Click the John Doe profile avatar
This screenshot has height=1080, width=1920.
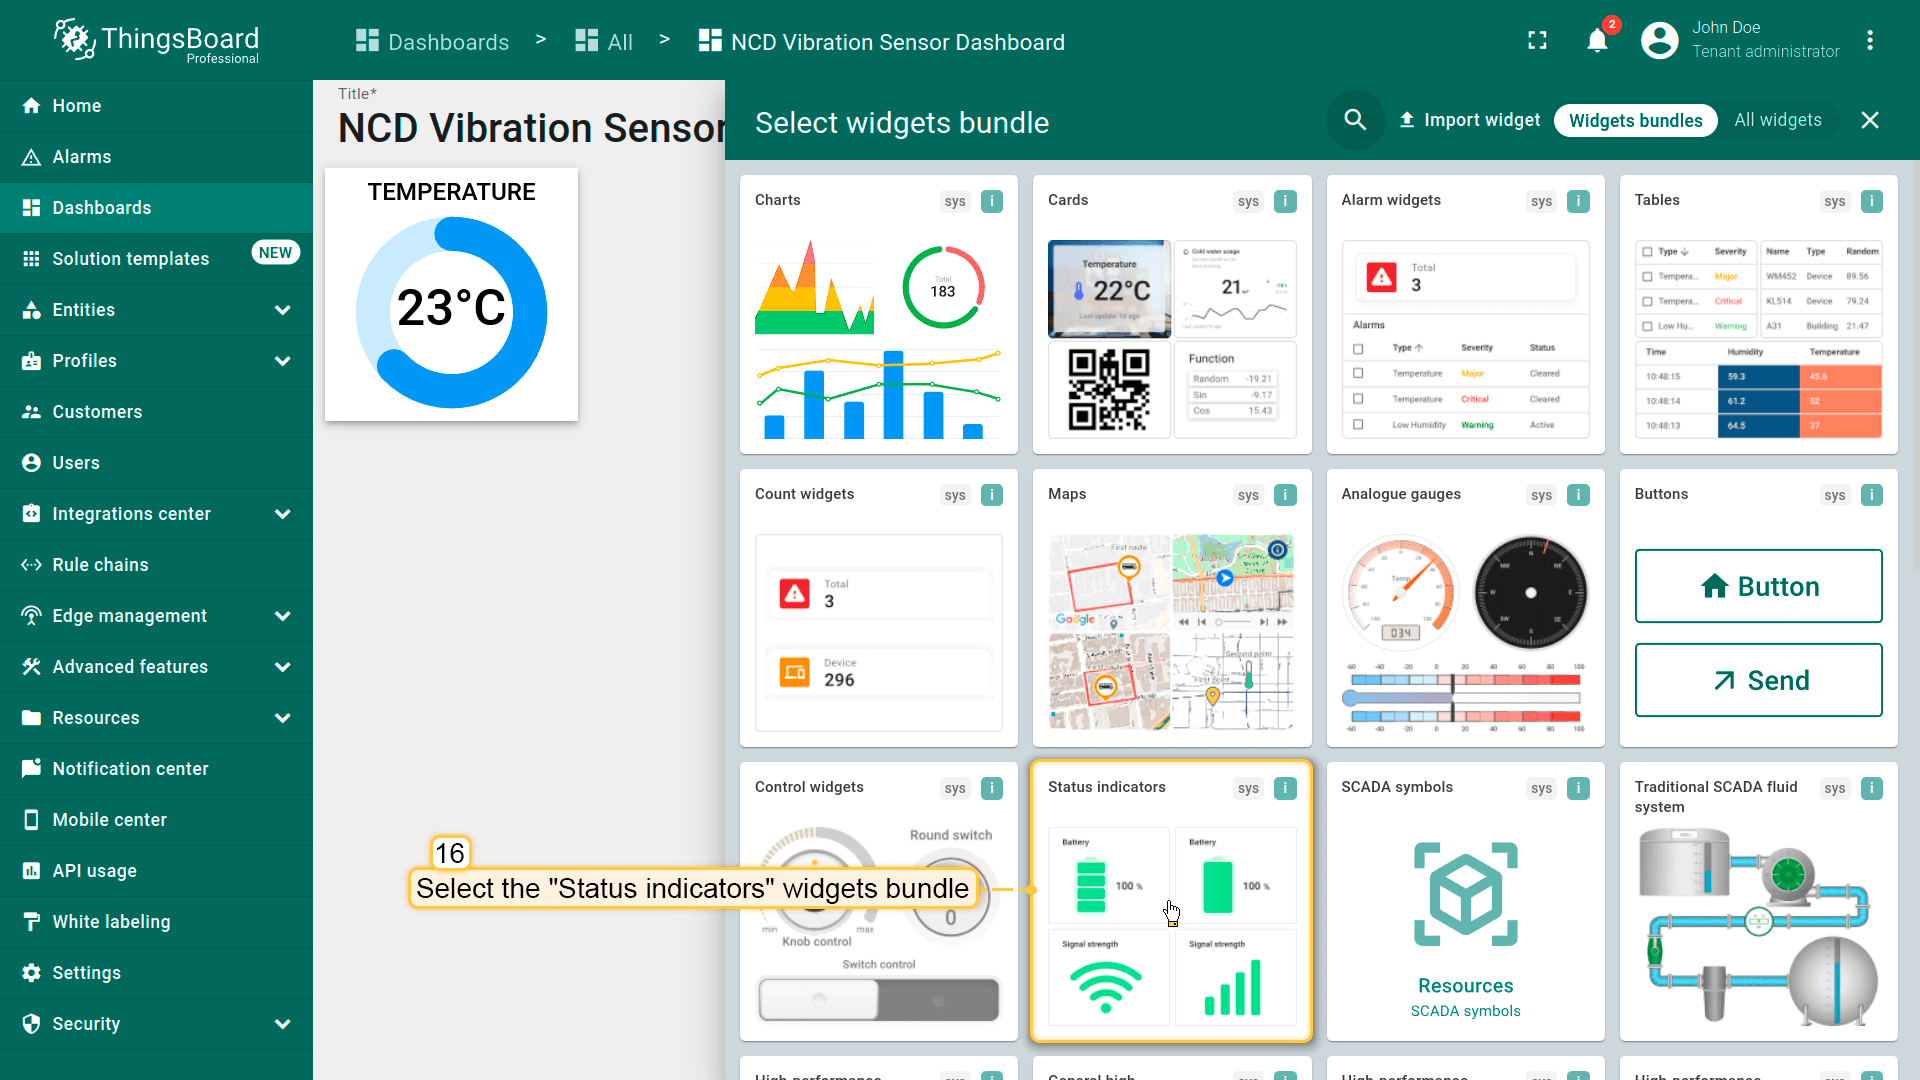pos(1659,41)
